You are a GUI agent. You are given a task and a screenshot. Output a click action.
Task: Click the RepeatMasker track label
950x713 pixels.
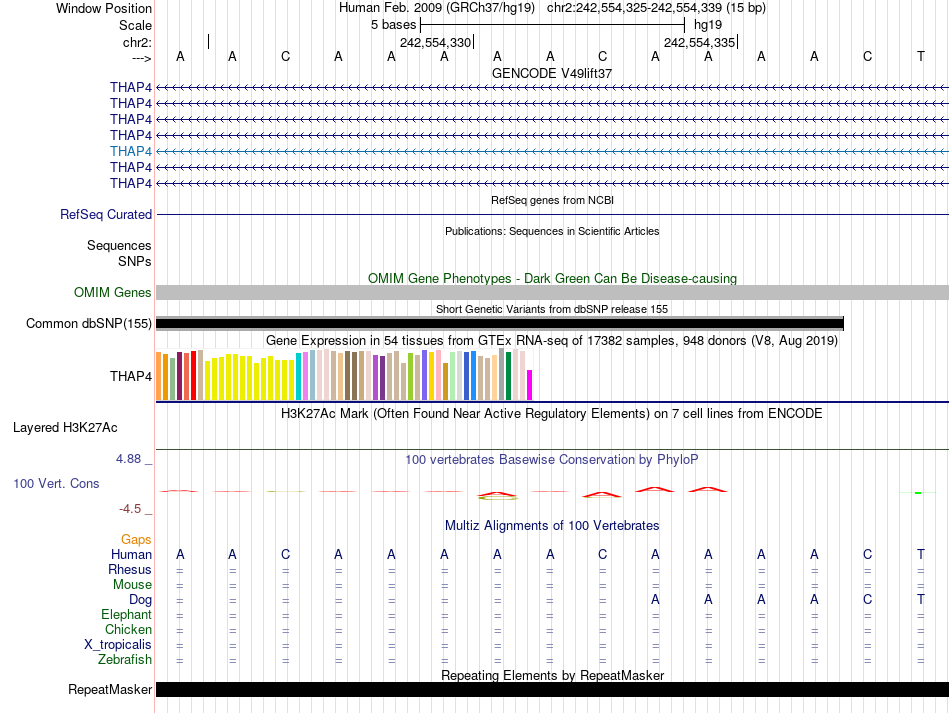pyautogui.click(x=110, y=690)
